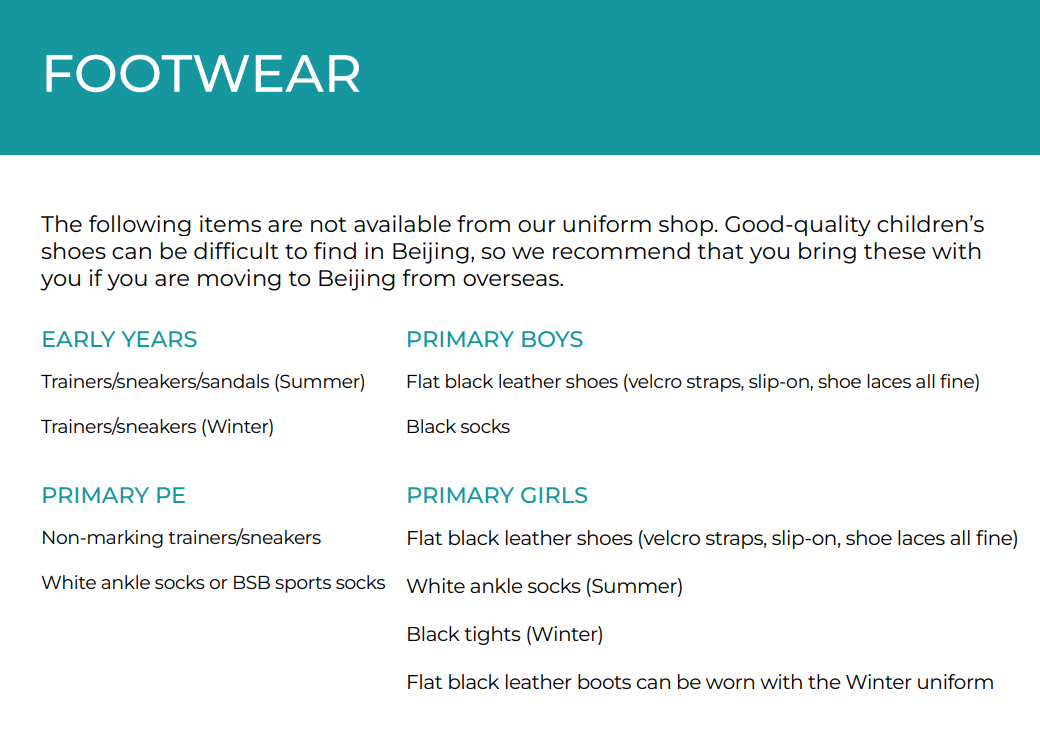Screen dimensions: 1040x729
Task: Click White ankle socks (Summer) text
Action: 545,586
